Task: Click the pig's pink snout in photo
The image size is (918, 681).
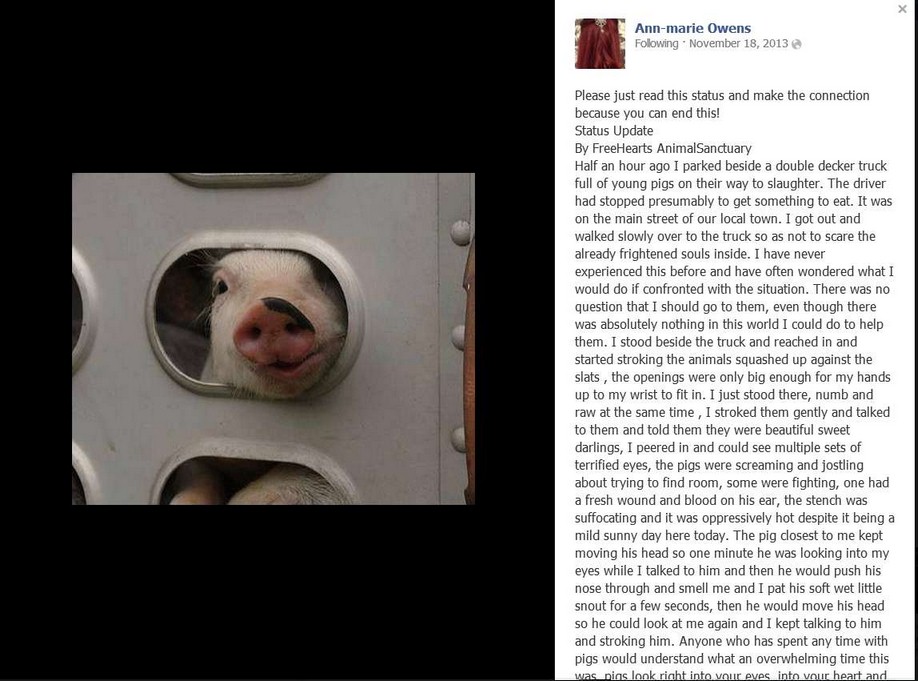Action: pos(273,333)
